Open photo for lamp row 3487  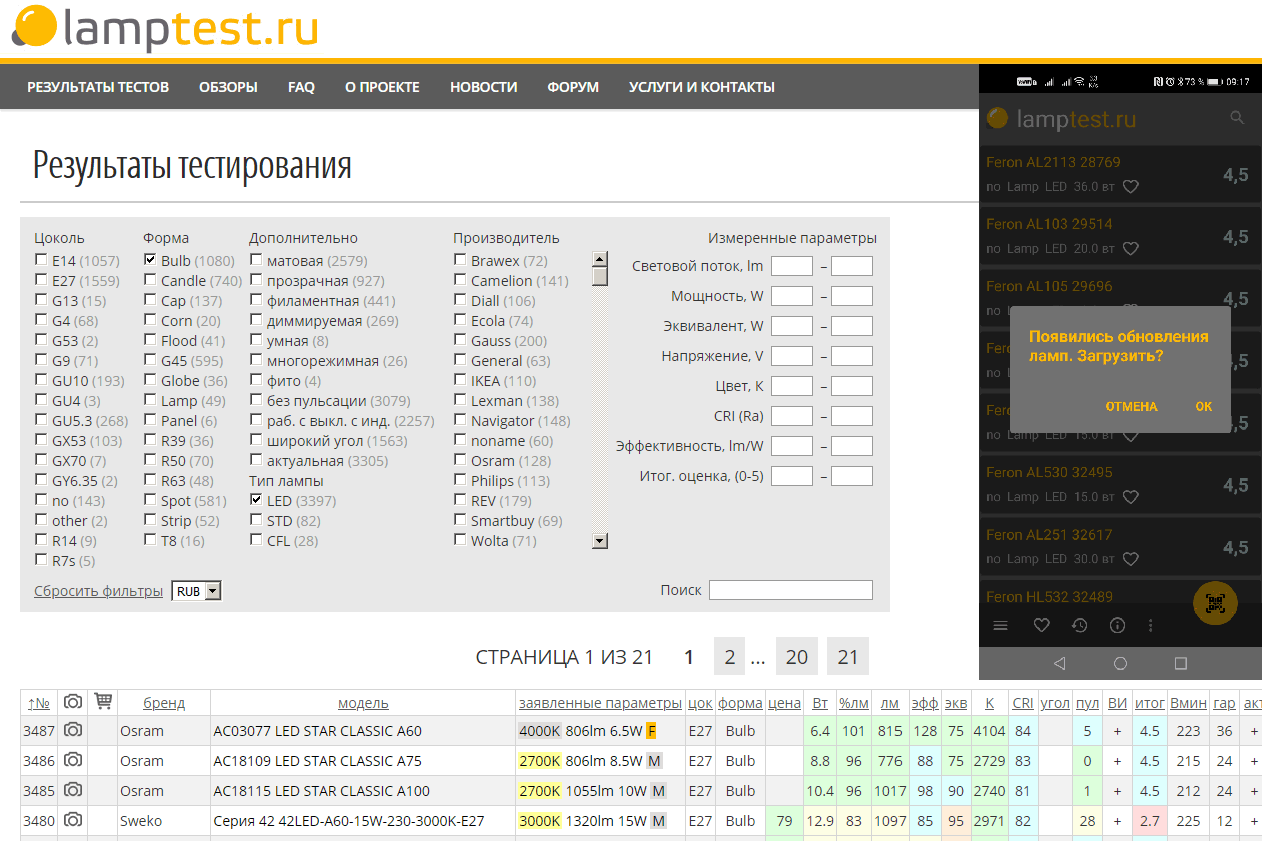coord(72,730)
